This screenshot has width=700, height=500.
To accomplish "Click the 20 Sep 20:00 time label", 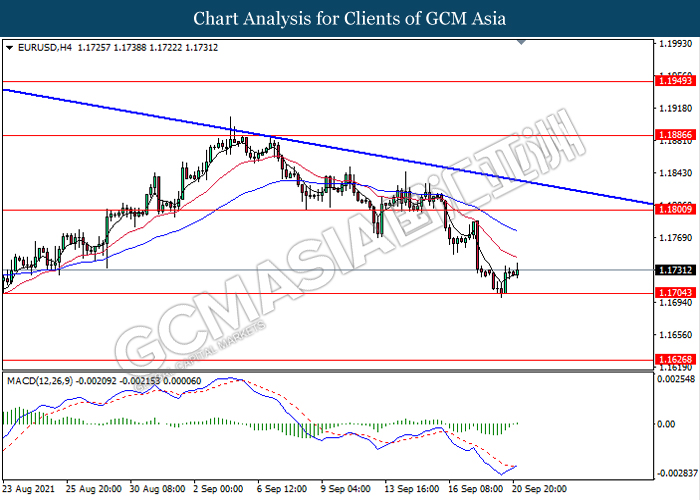I will pos(539,489).
